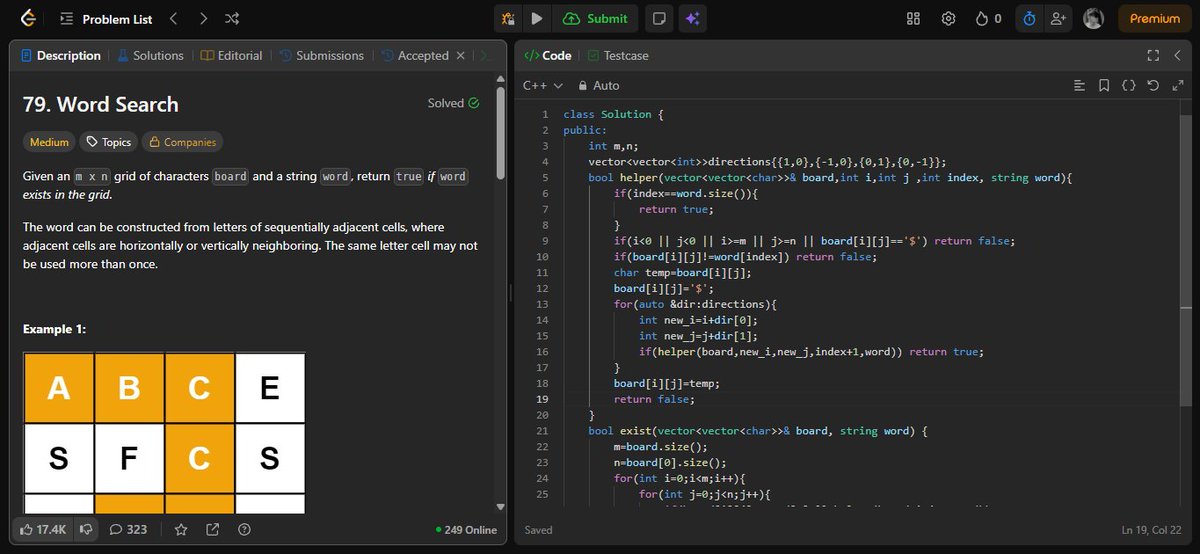Submit the solution
1200x554 pixels.
point(596,18)
